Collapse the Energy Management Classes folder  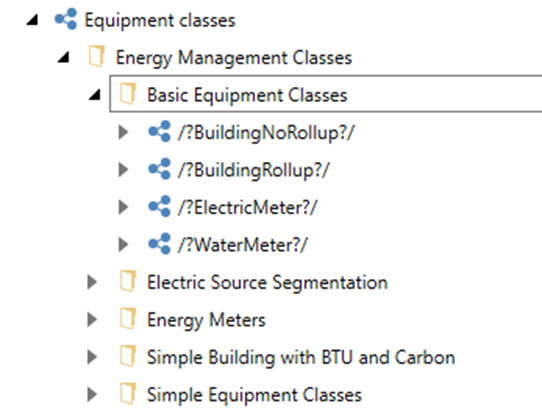tap(64, 57)
